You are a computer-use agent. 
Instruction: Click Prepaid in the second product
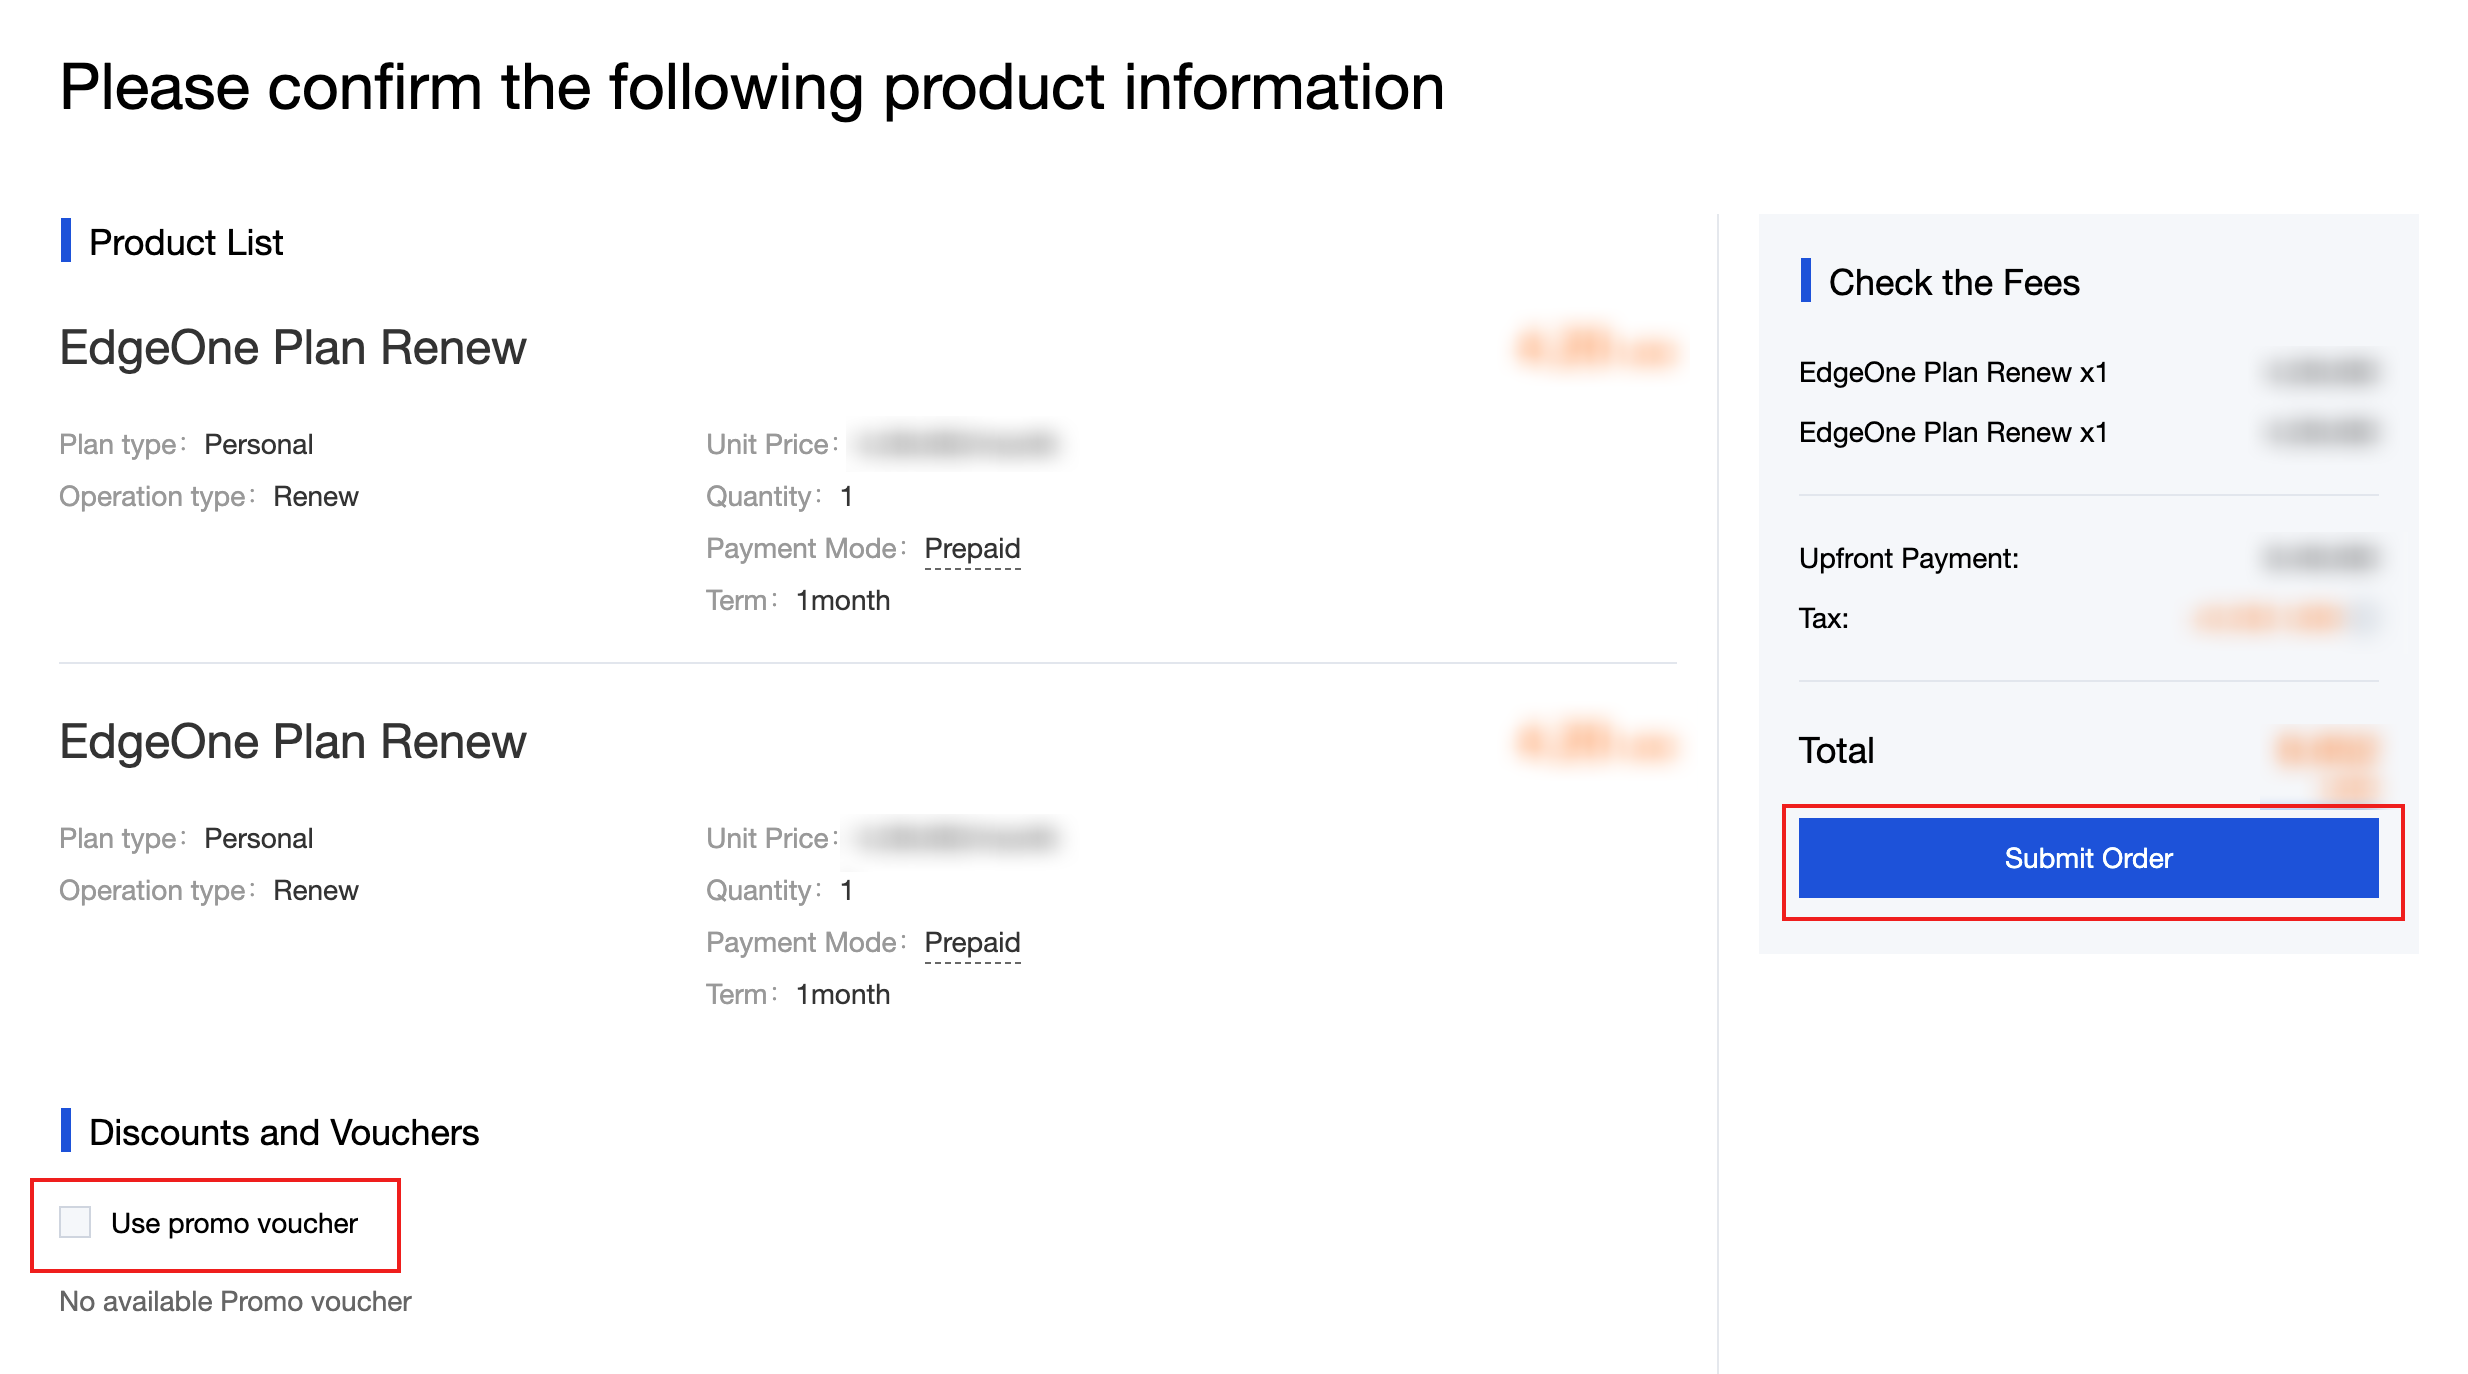(972, 942)
